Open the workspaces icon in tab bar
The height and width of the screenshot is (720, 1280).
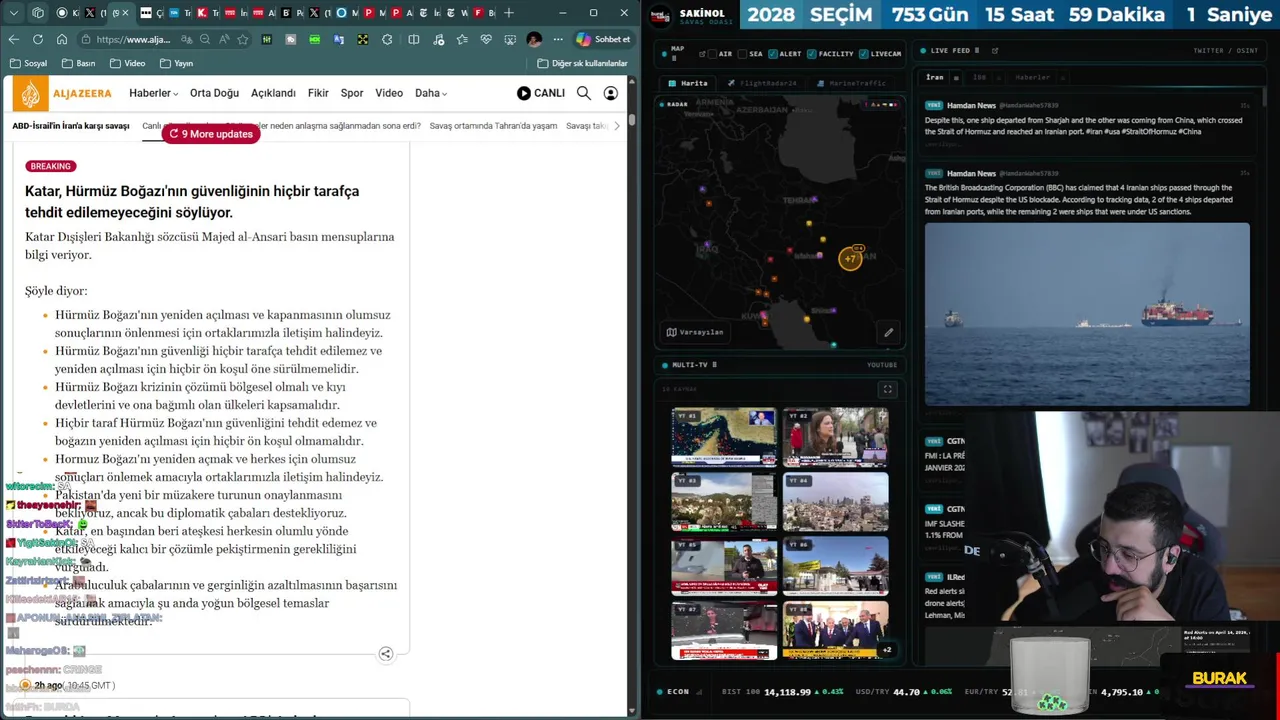(38, 13)
